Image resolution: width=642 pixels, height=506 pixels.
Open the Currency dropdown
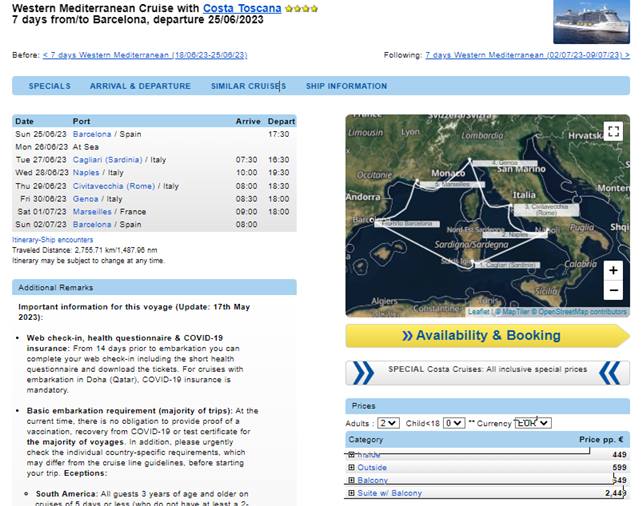[533, 423]
